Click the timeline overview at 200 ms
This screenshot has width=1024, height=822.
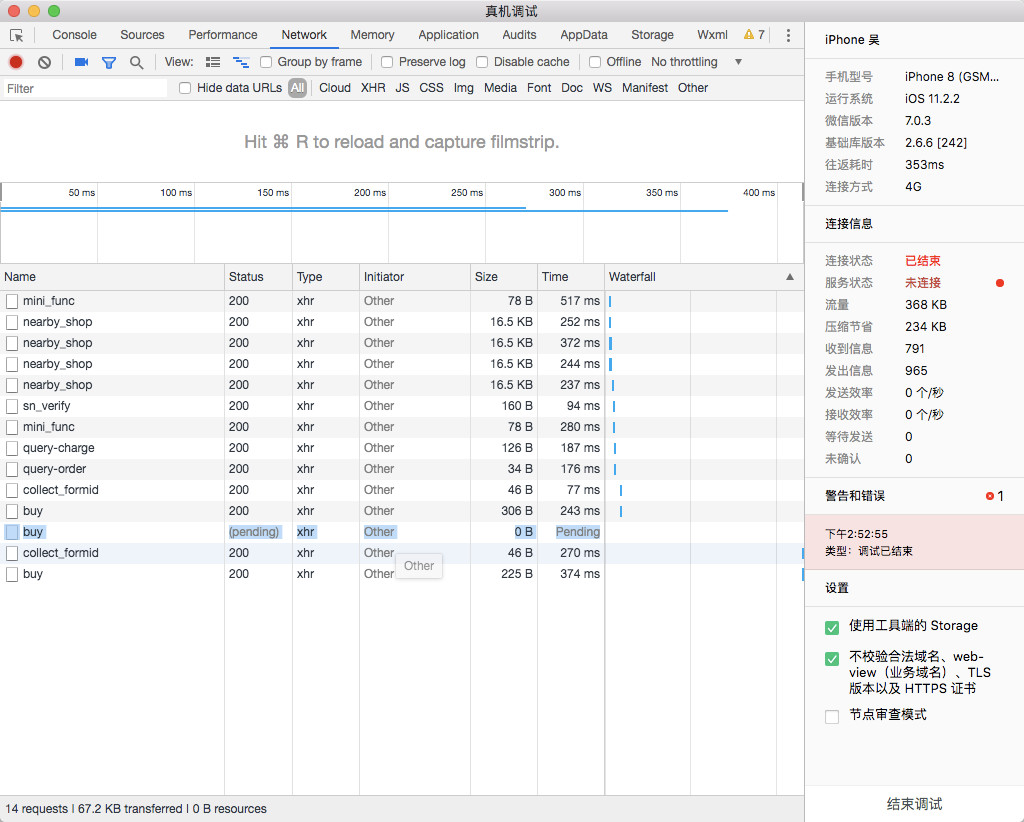tap(369, 193)
